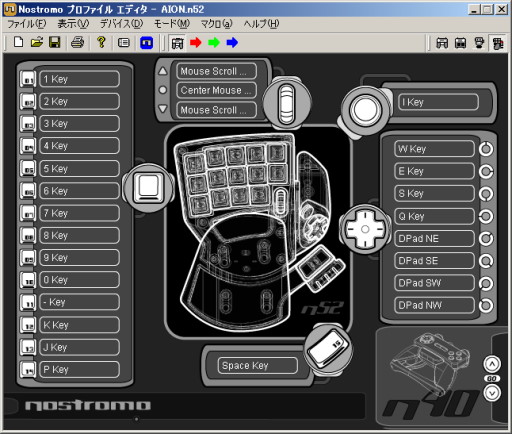The width and height of the screenshot is (512, 434).
Task: Click button 02 icon beside 2 Key
Action: [28, 102]
